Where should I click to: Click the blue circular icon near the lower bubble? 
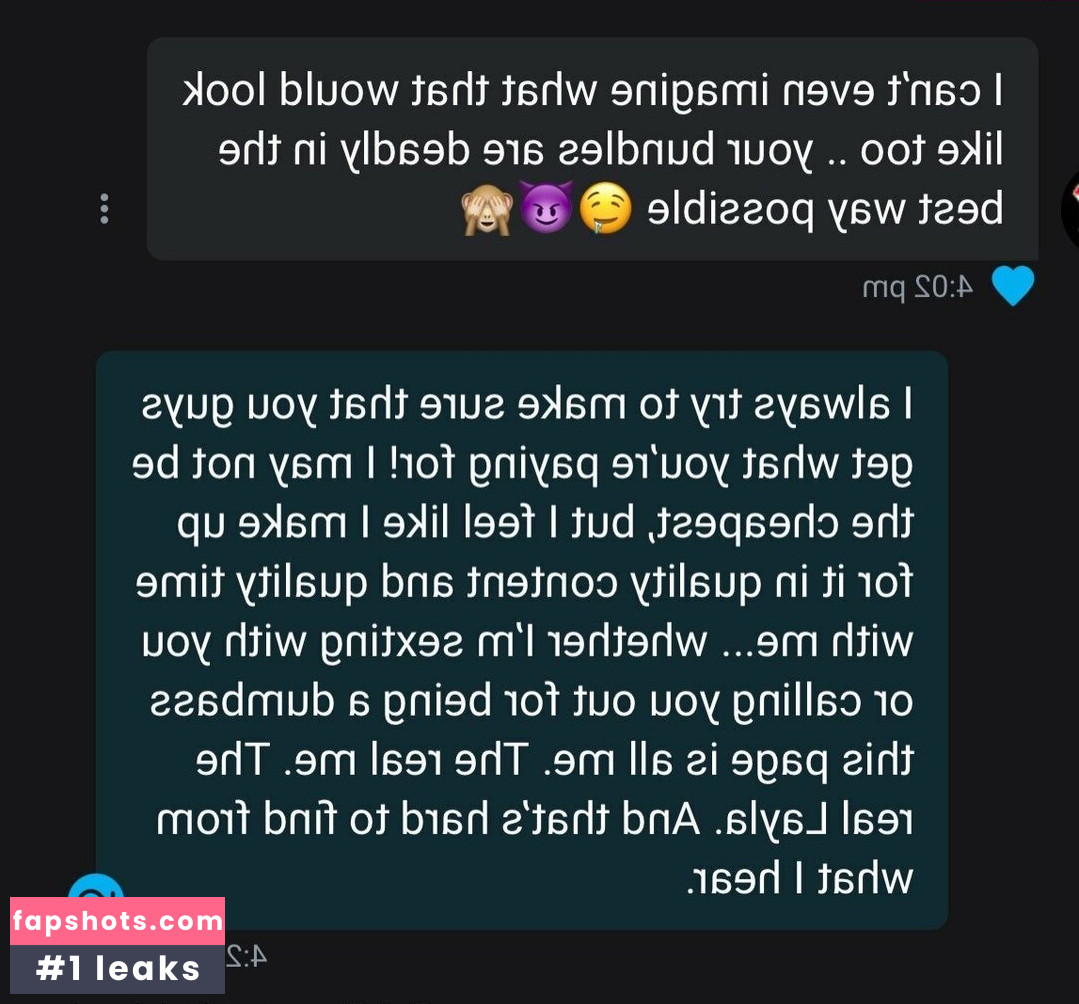point(96,886)
